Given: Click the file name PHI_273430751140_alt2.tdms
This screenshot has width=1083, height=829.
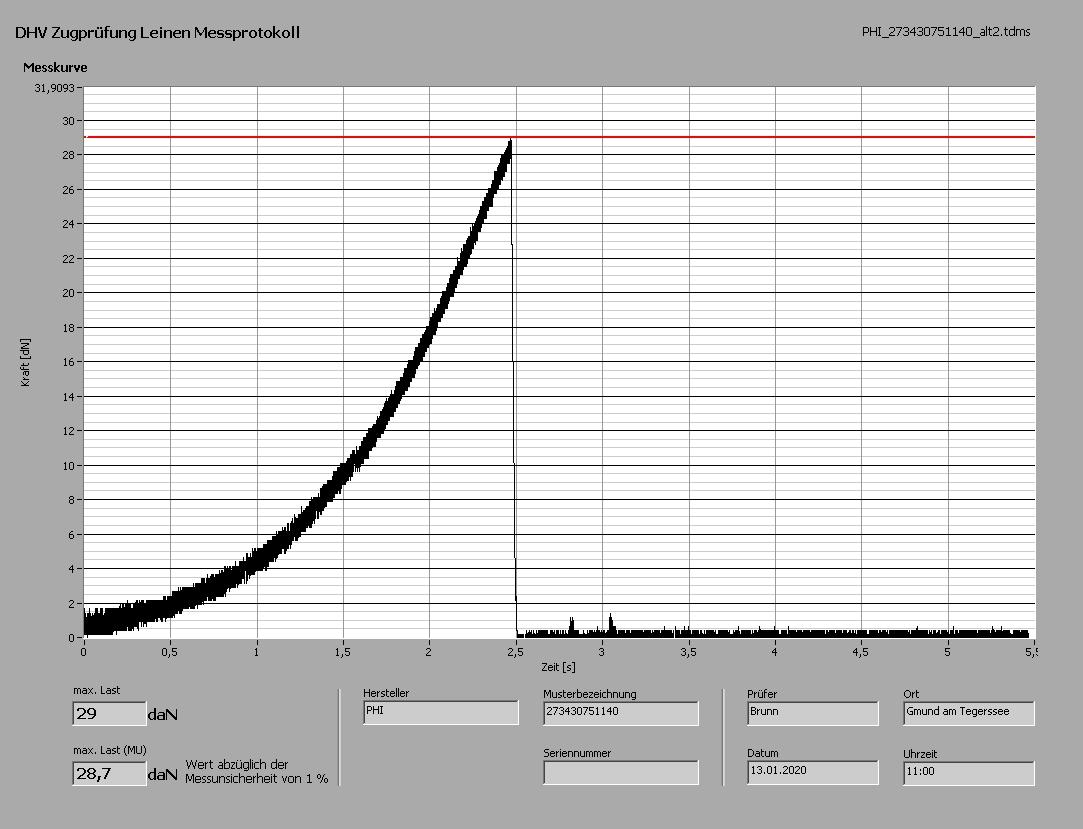Looking at the screenshot, I should pos(946,32).
